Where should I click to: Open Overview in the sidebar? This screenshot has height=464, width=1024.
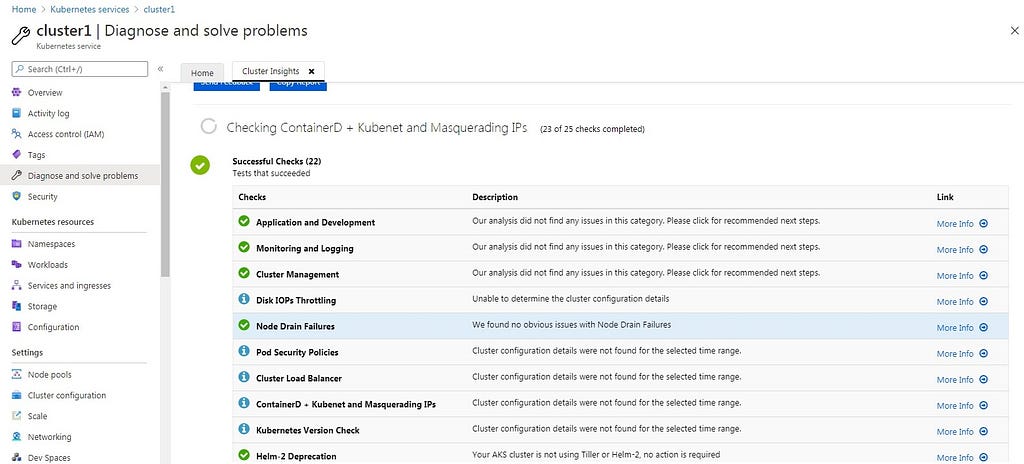tap(44, 93)
